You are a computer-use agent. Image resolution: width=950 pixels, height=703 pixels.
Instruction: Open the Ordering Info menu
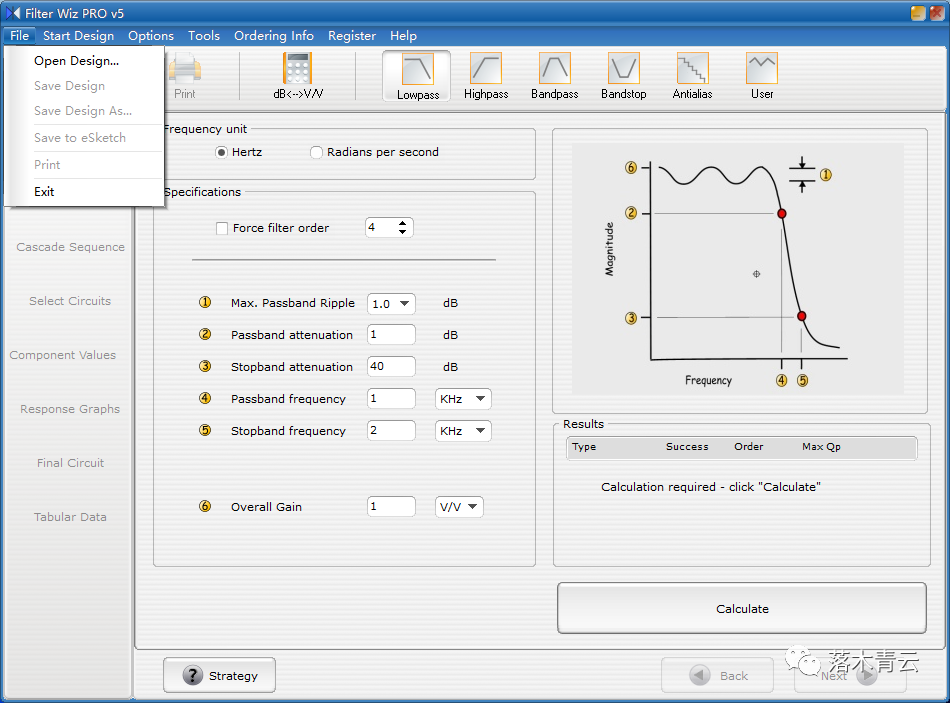(274, 36)
